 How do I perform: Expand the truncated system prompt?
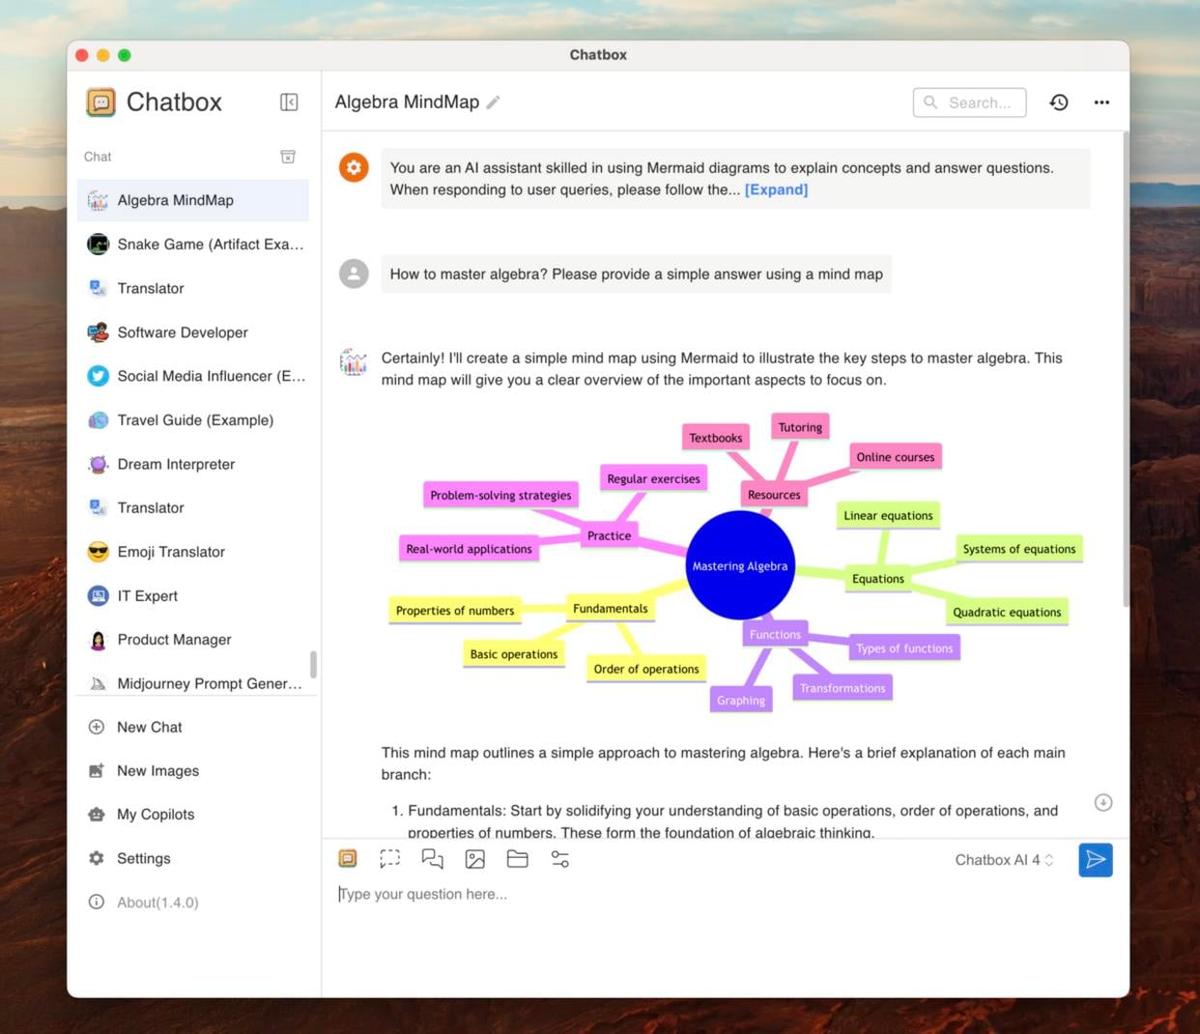click(x=776, y=189)
